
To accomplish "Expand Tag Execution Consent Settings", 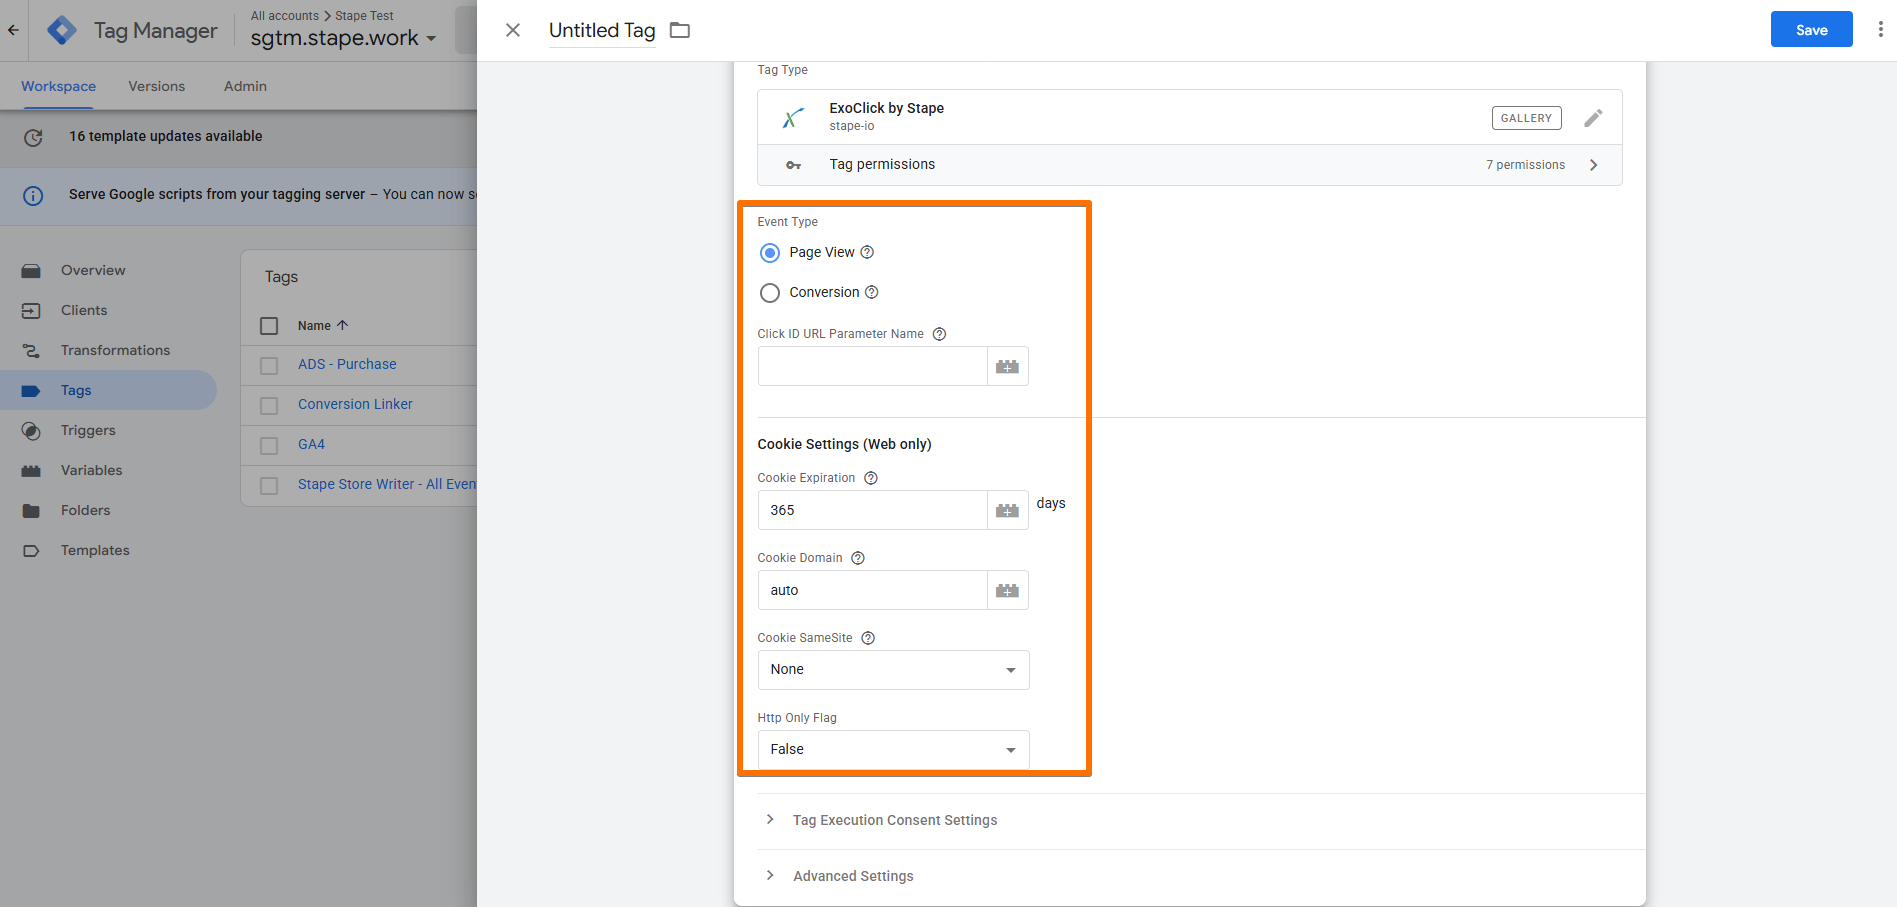I will (894, 820).
